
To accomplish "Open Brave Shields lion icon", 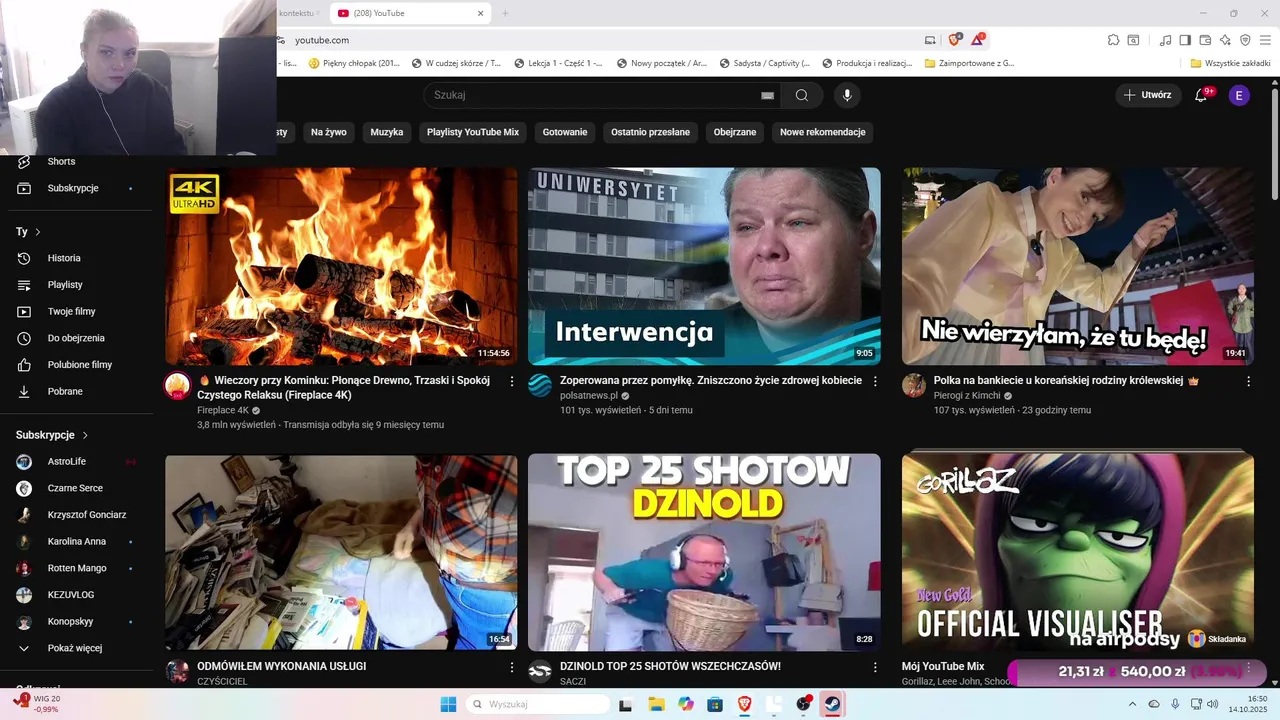I will click(x=954, y=40).
